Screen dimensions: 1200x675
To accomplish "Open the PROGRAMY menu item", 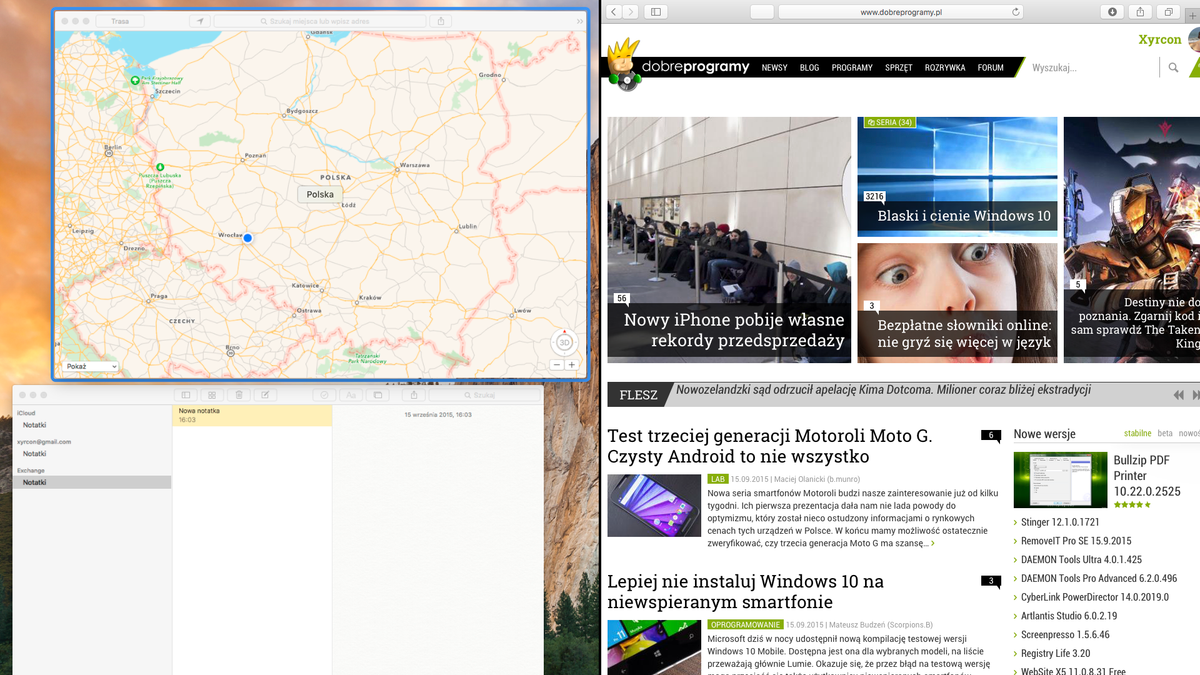I will (x=852, y=68).
